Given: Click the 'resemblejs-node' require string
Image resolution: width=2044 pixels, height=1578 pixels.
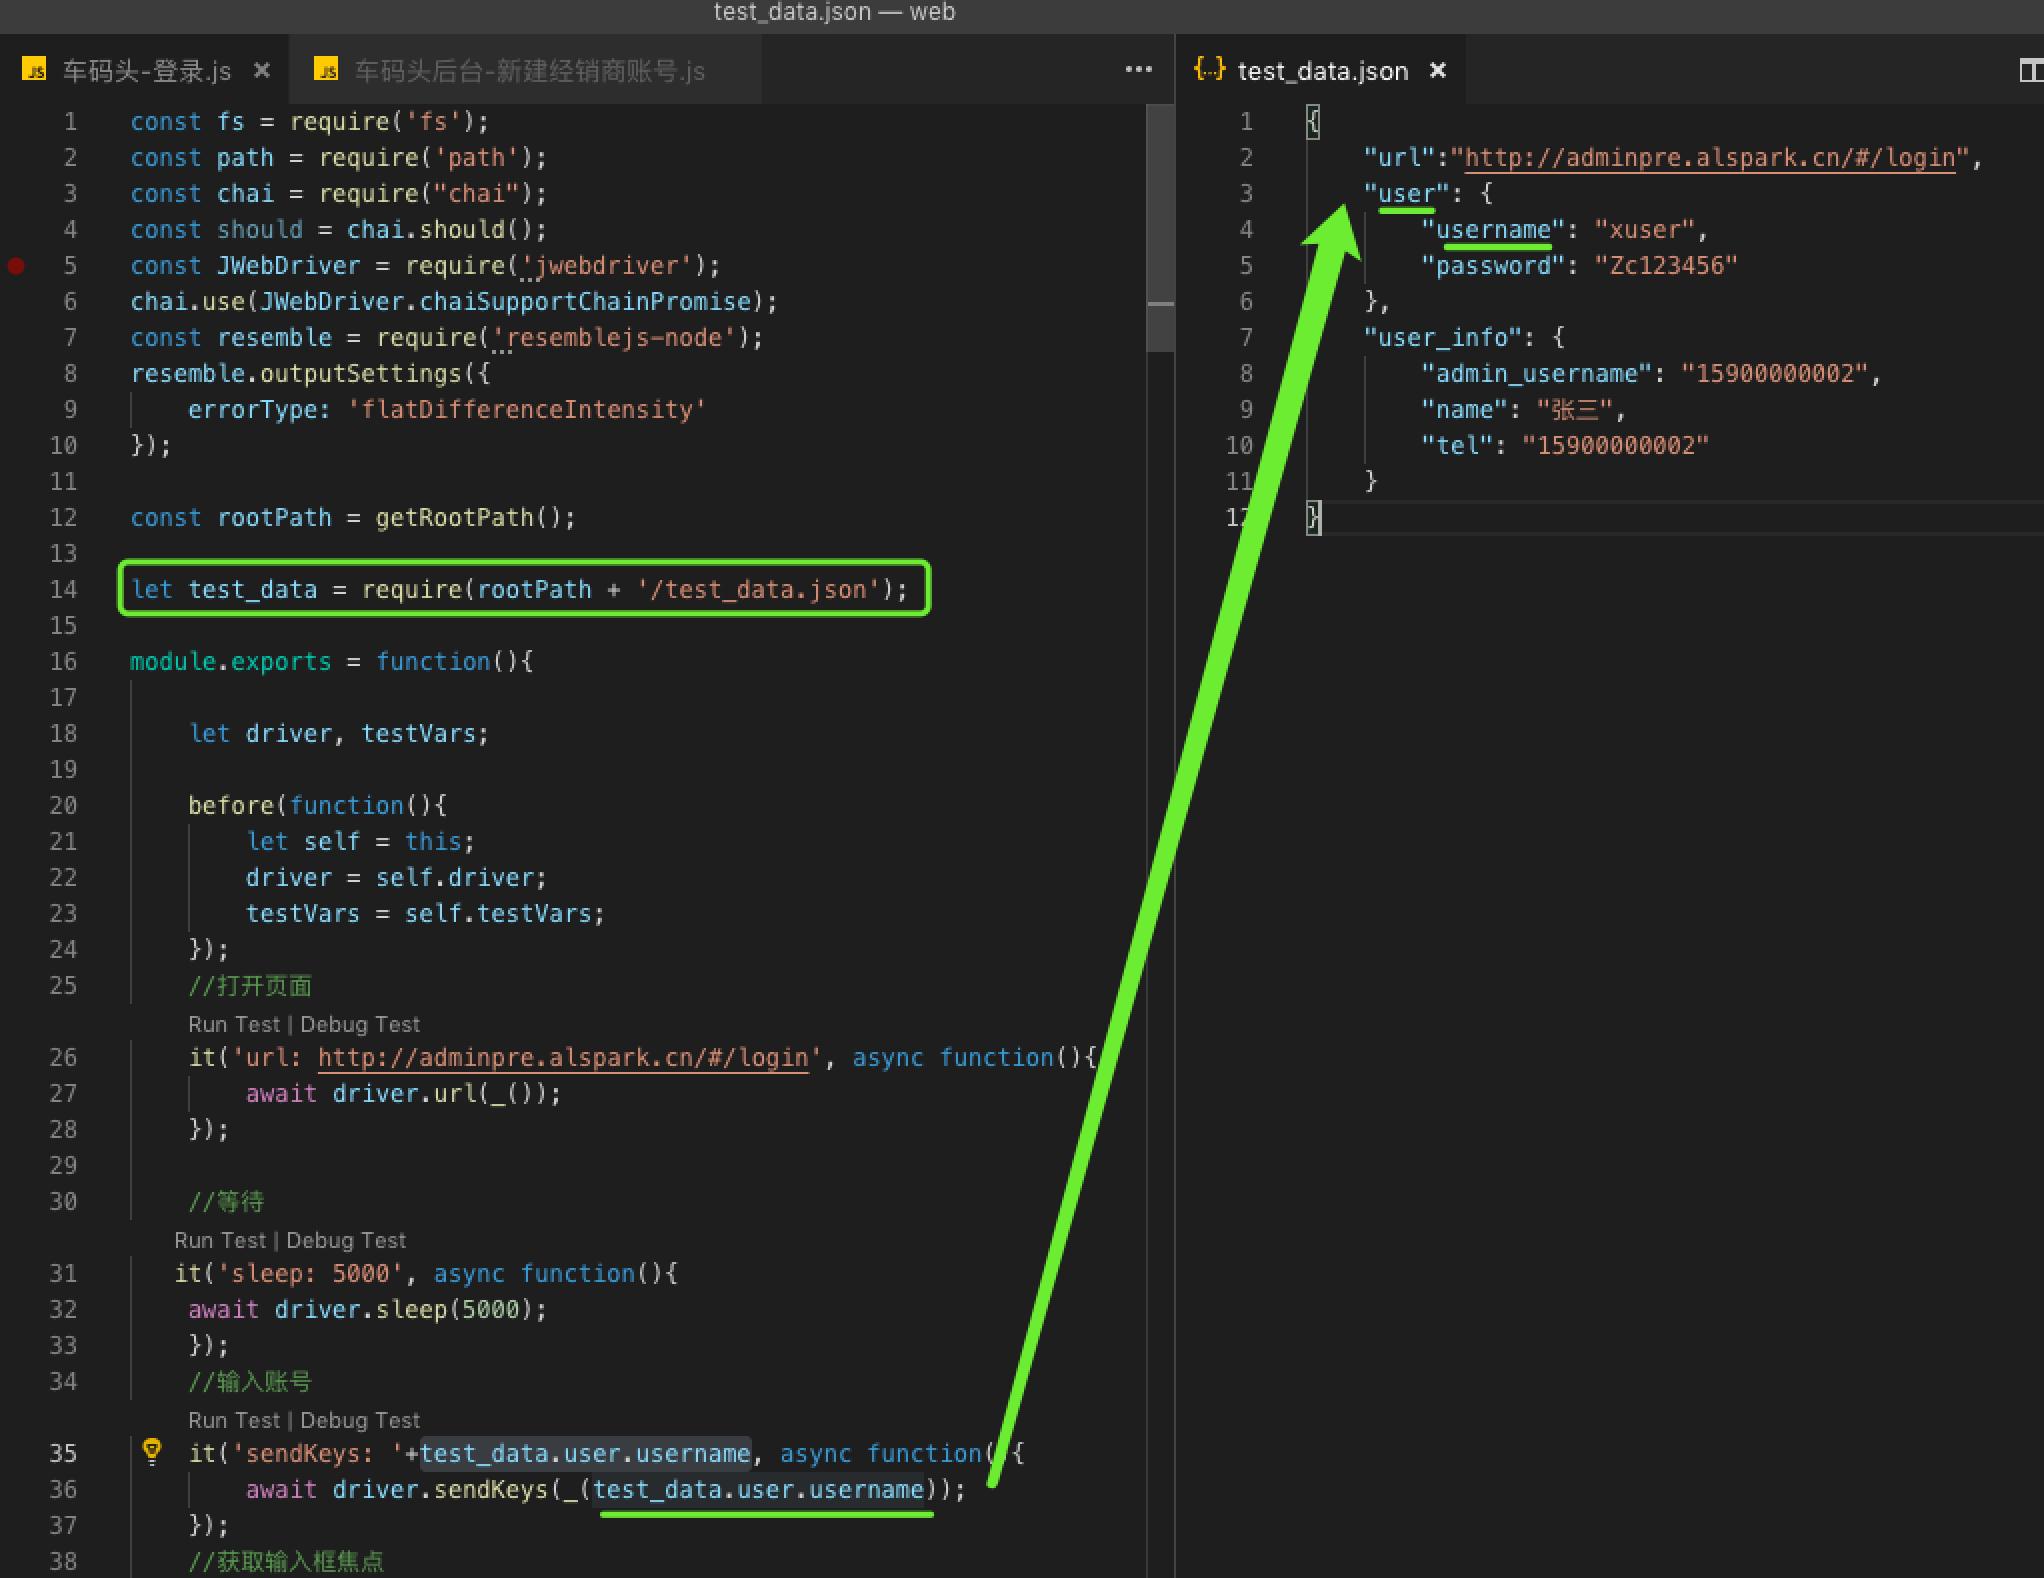Looking at the screenshot, I should [x=614, y=337].
